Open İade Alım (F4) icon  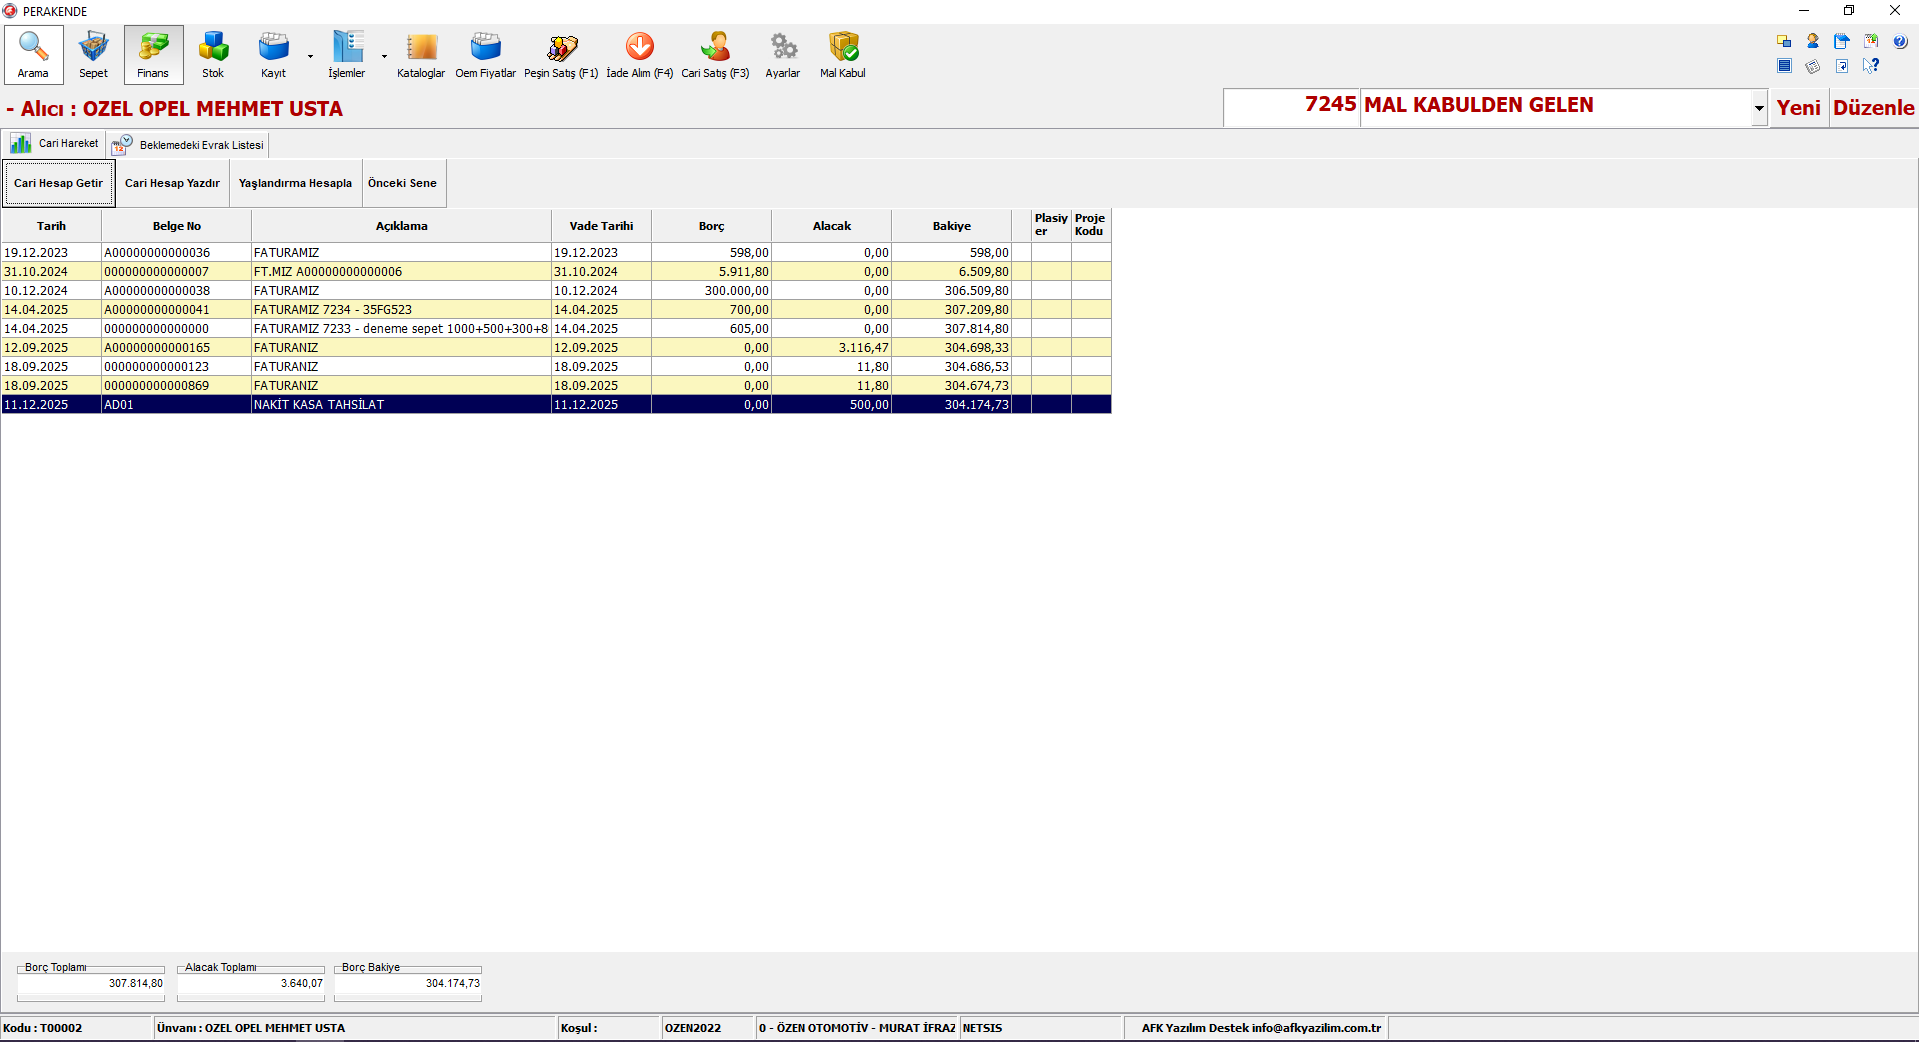(639, 54)
